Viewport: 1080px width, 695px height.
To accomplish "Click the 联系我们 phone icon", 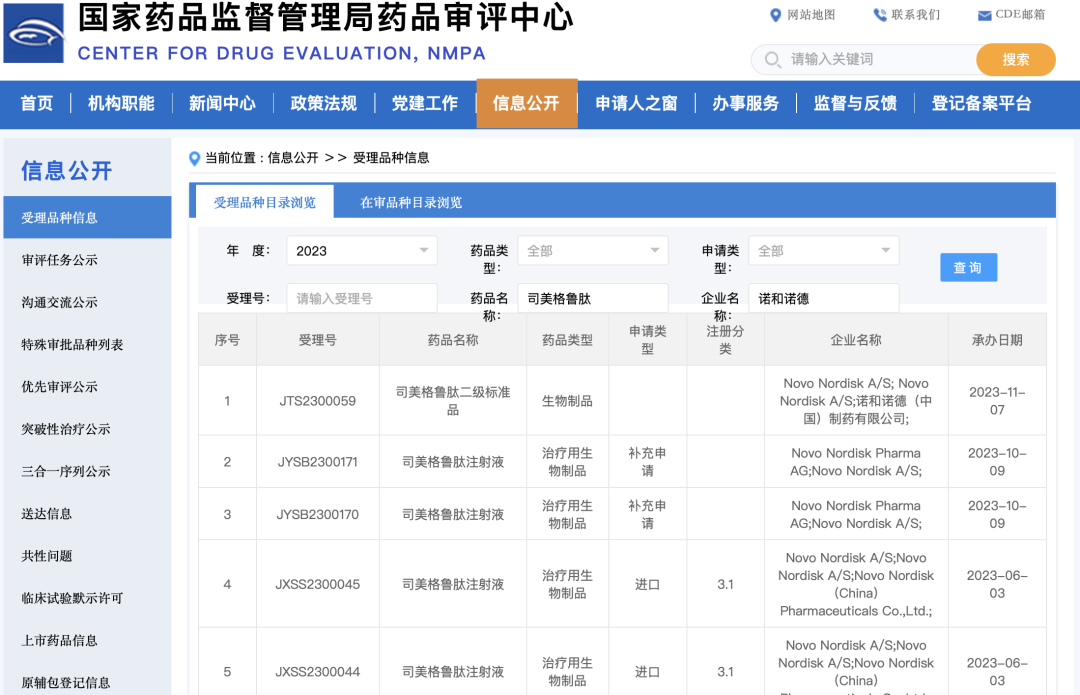I will (x=880, y=15).
